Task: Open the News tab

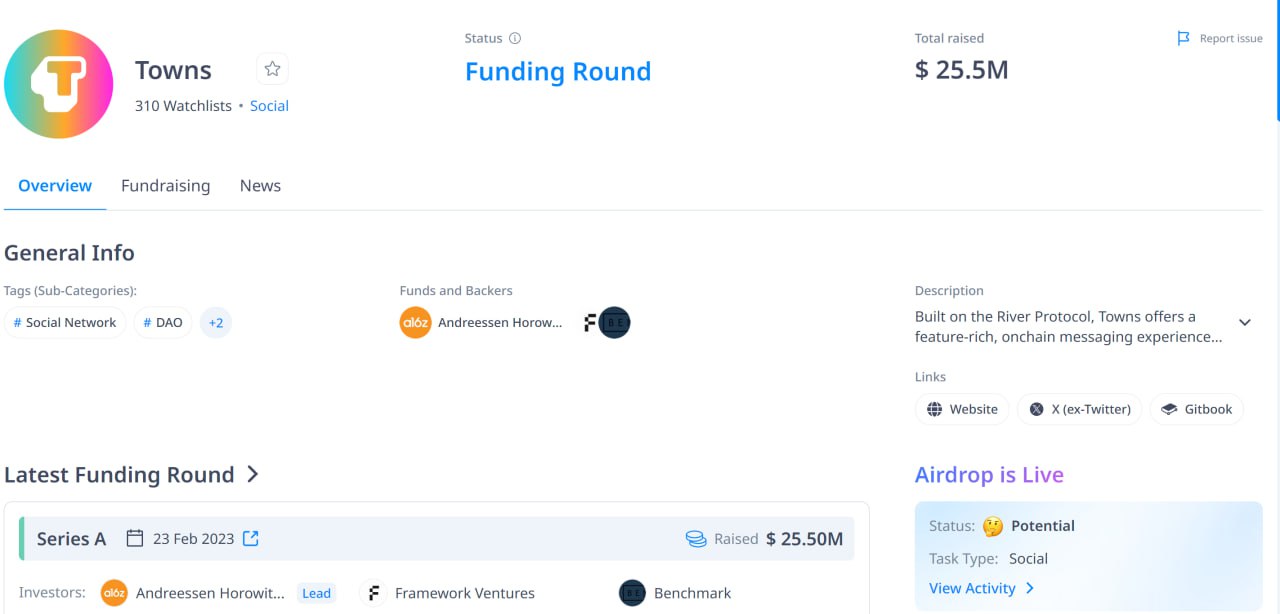Action: (x=260, y=186)
